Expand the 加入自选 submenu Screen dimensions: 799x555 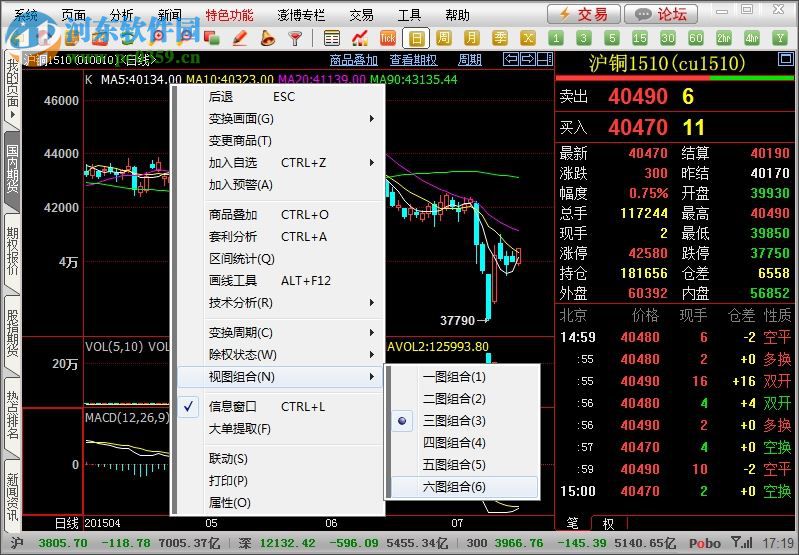[280, 163]
